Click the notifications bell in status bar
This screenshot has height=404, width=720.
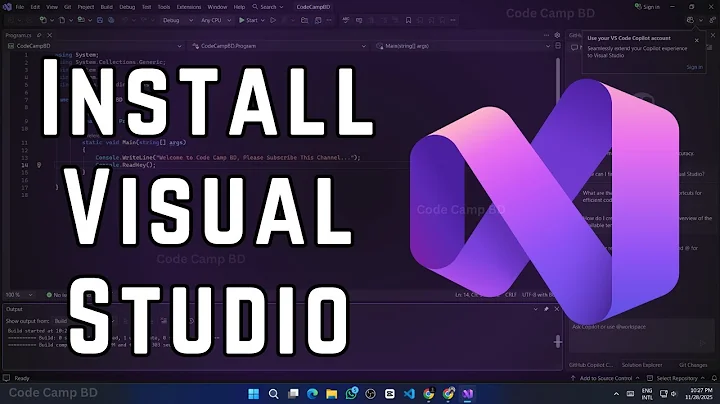pyautogui.click(x=714, y=378)
